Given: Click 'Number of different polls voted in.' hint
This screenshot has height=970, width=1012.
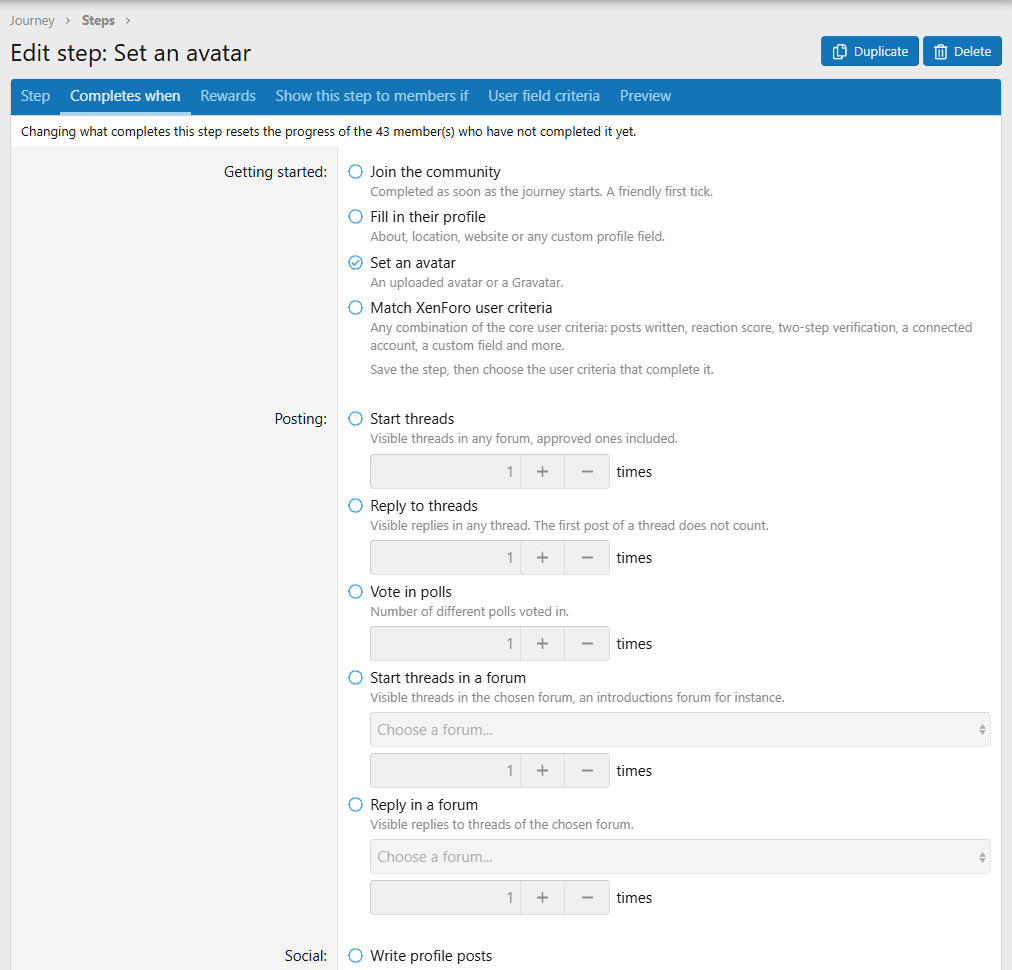Looking at the screenshot, I should coord(469,612).
